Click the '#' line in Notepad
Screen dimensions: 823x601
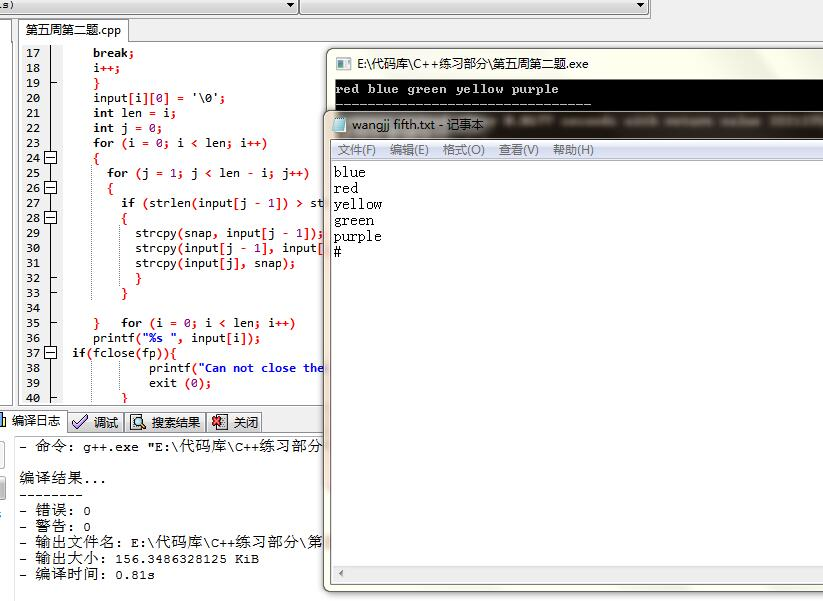coord(337,252)
